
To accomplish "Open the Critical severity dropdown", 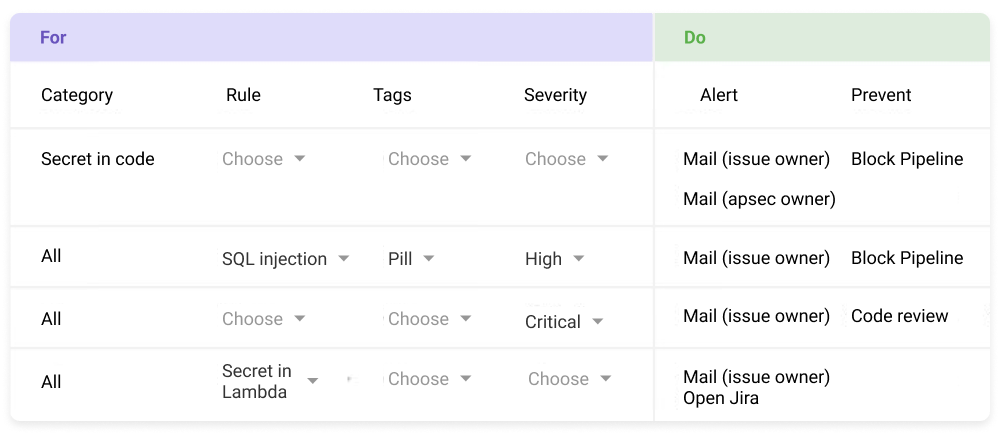I will 564,322.
